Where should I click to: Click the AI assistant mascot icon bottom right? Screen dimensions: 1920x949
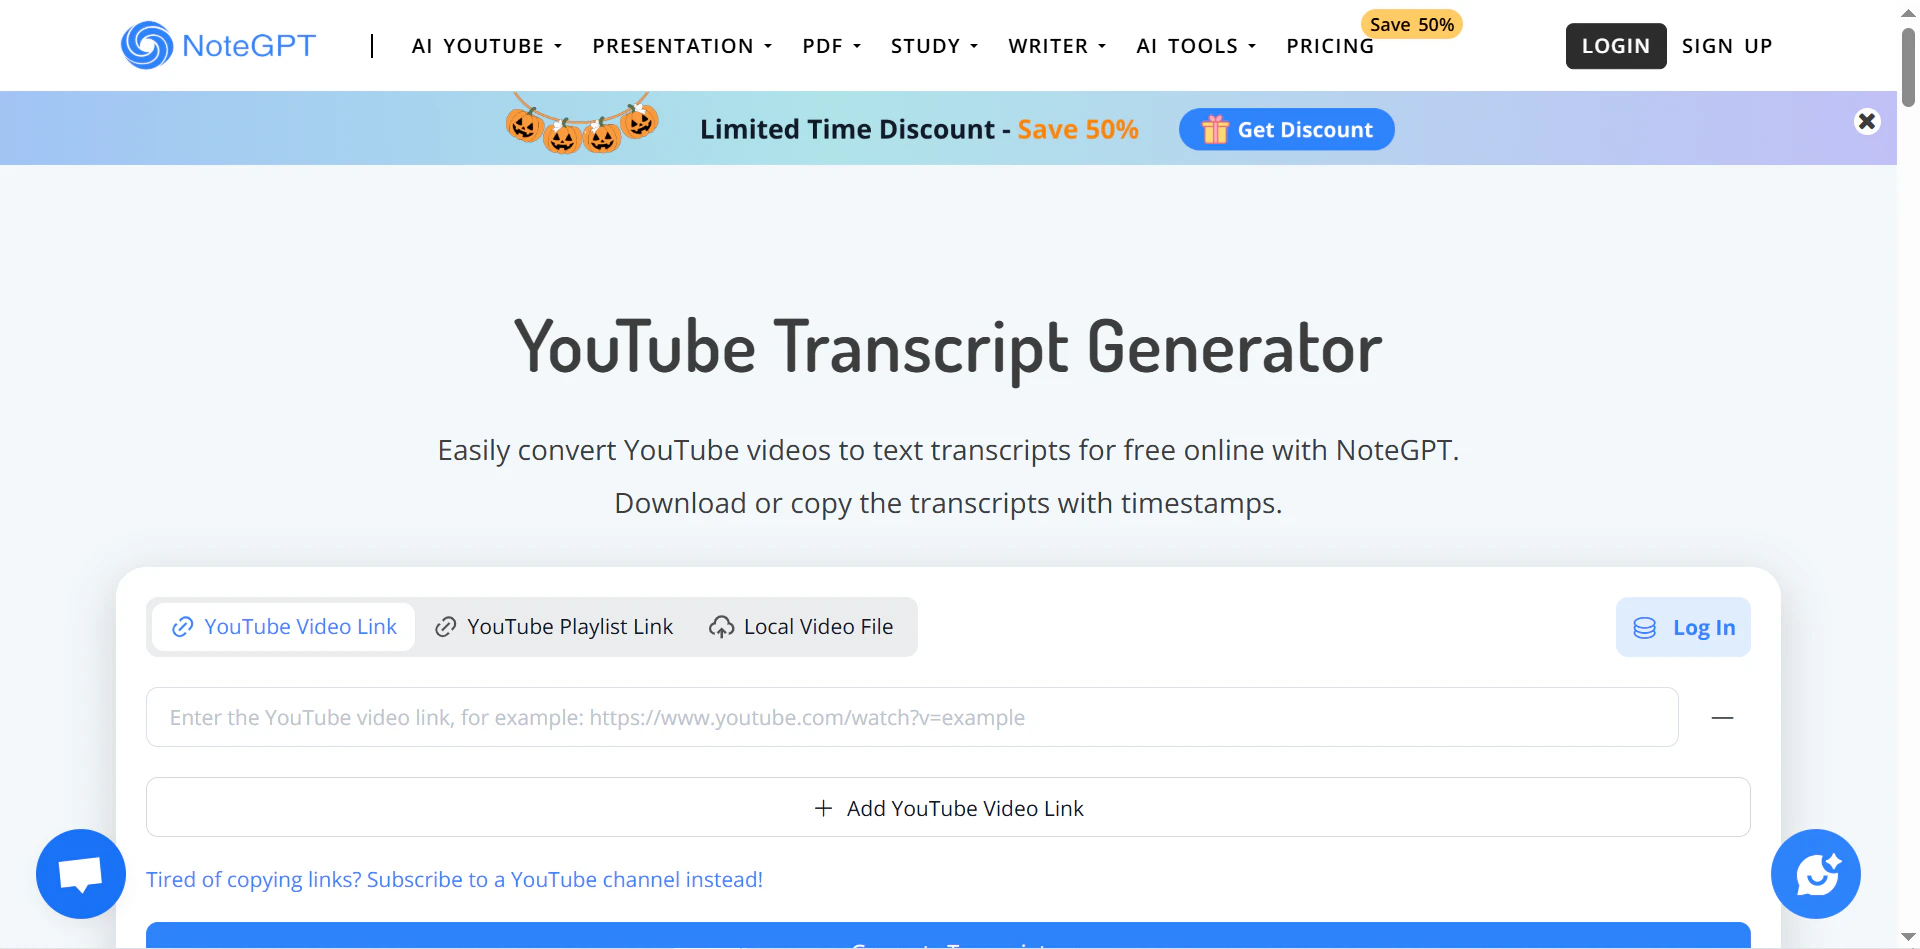(1815, 874)
